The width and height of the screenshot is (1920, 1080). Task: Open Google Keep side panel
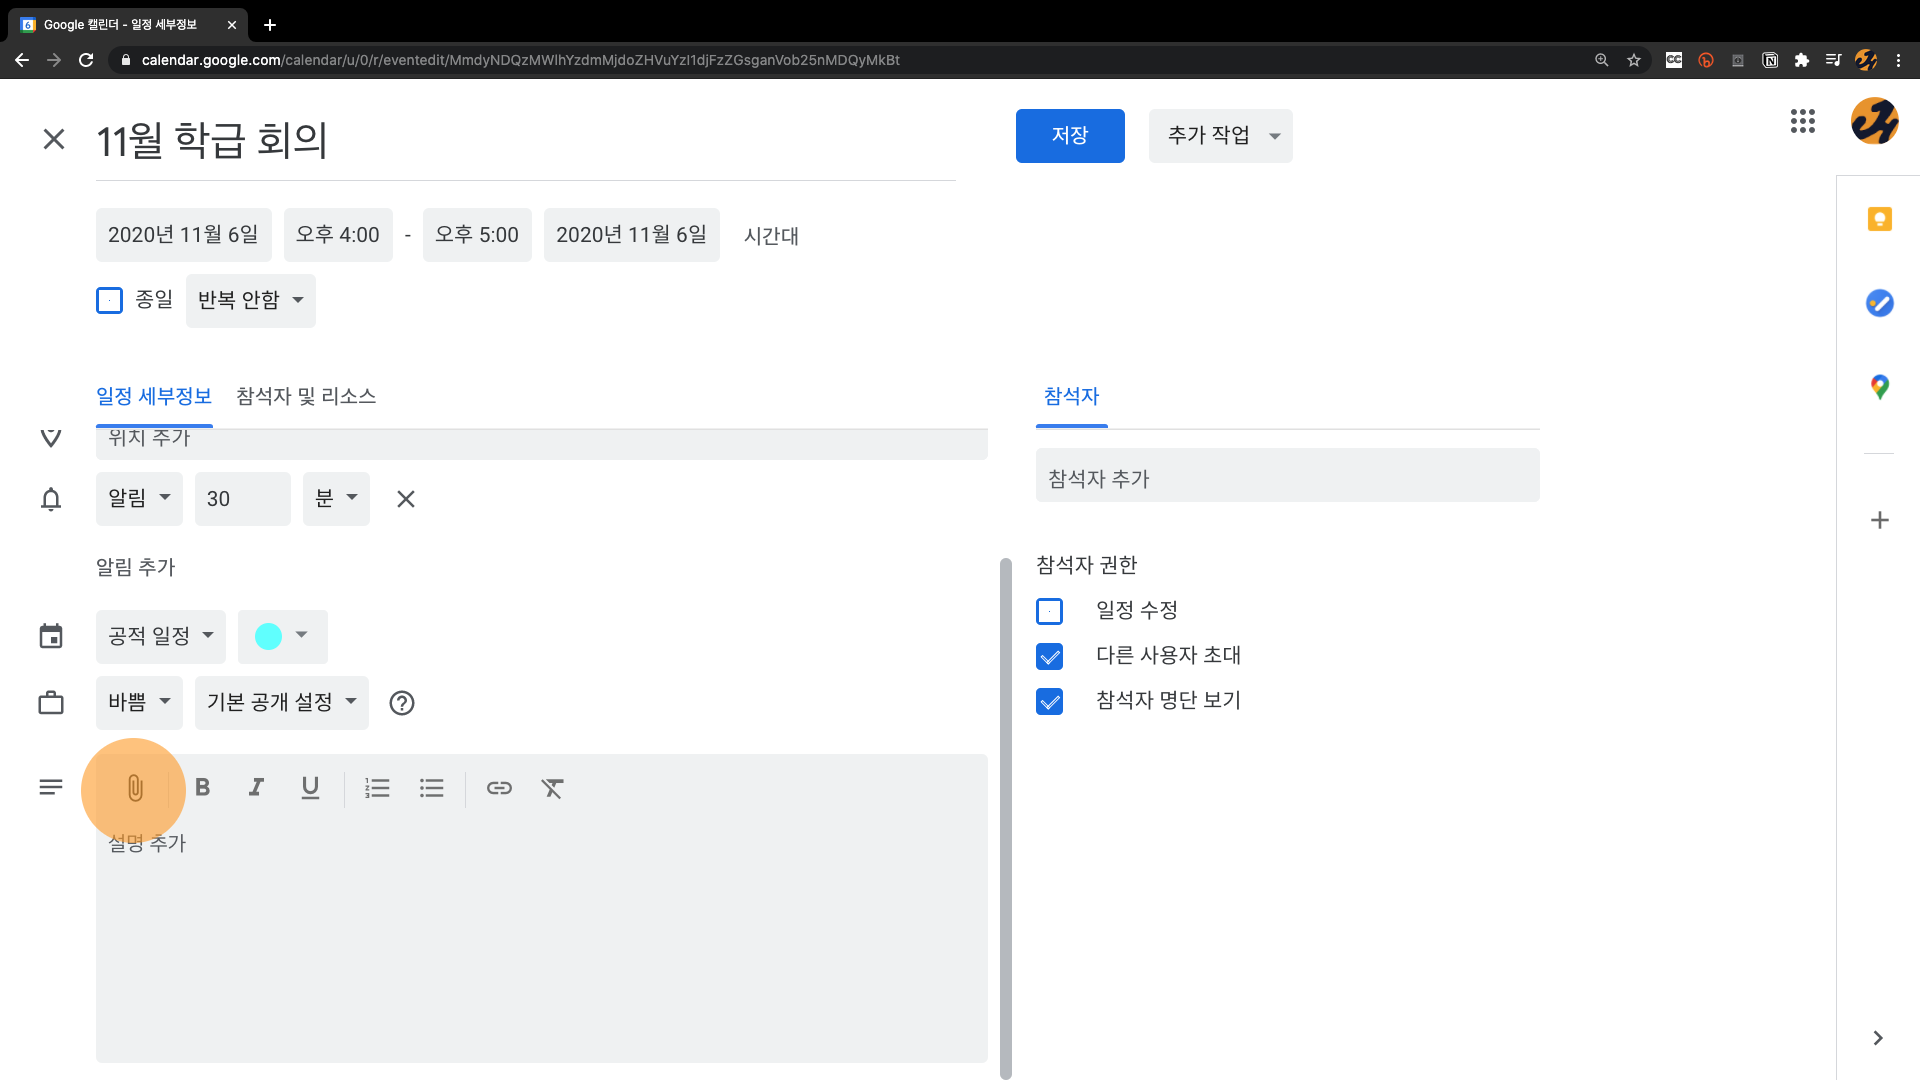click(1879, 219)
